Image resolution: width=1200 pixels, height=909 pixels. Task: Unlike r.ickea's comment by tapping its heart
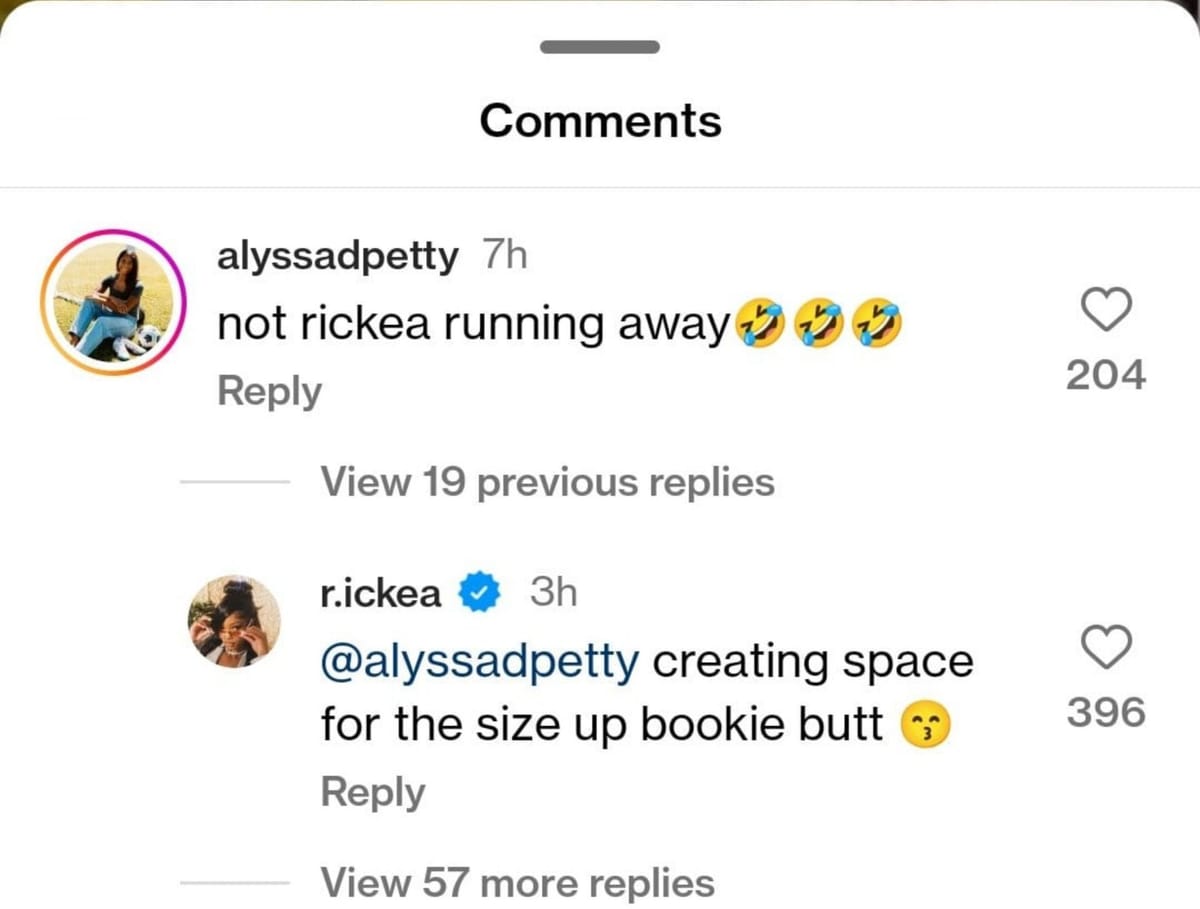tap(1106, 650)
